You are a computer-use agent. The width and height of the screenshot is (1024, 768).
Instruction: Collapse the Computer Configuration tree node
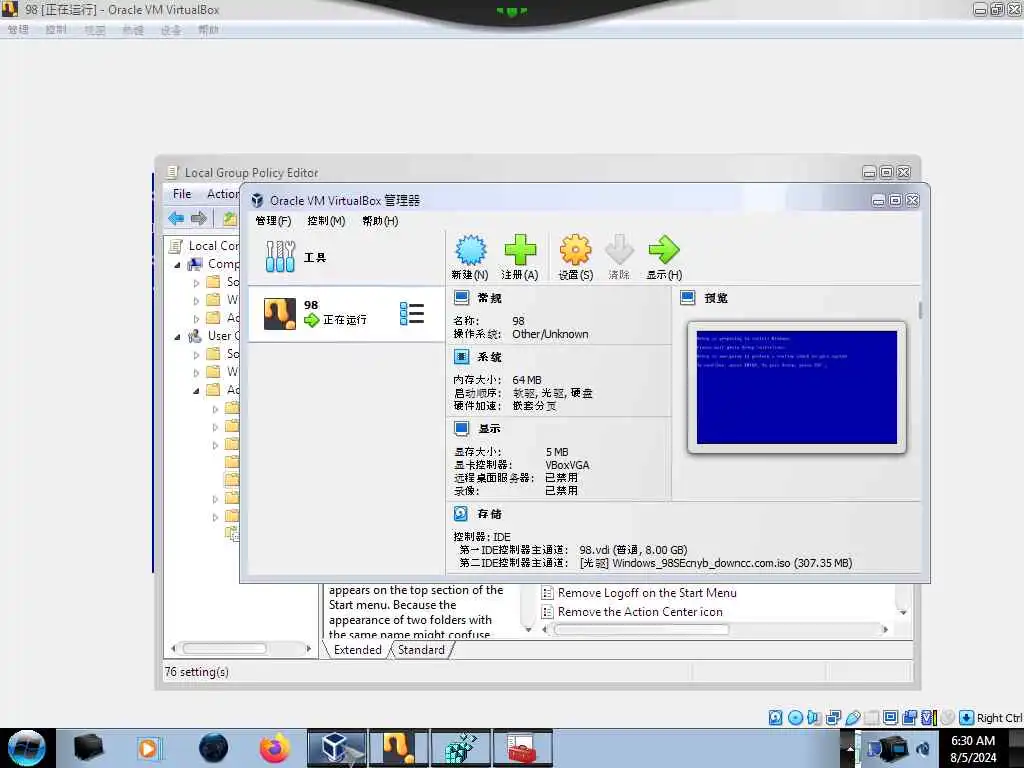click(177, 264)
